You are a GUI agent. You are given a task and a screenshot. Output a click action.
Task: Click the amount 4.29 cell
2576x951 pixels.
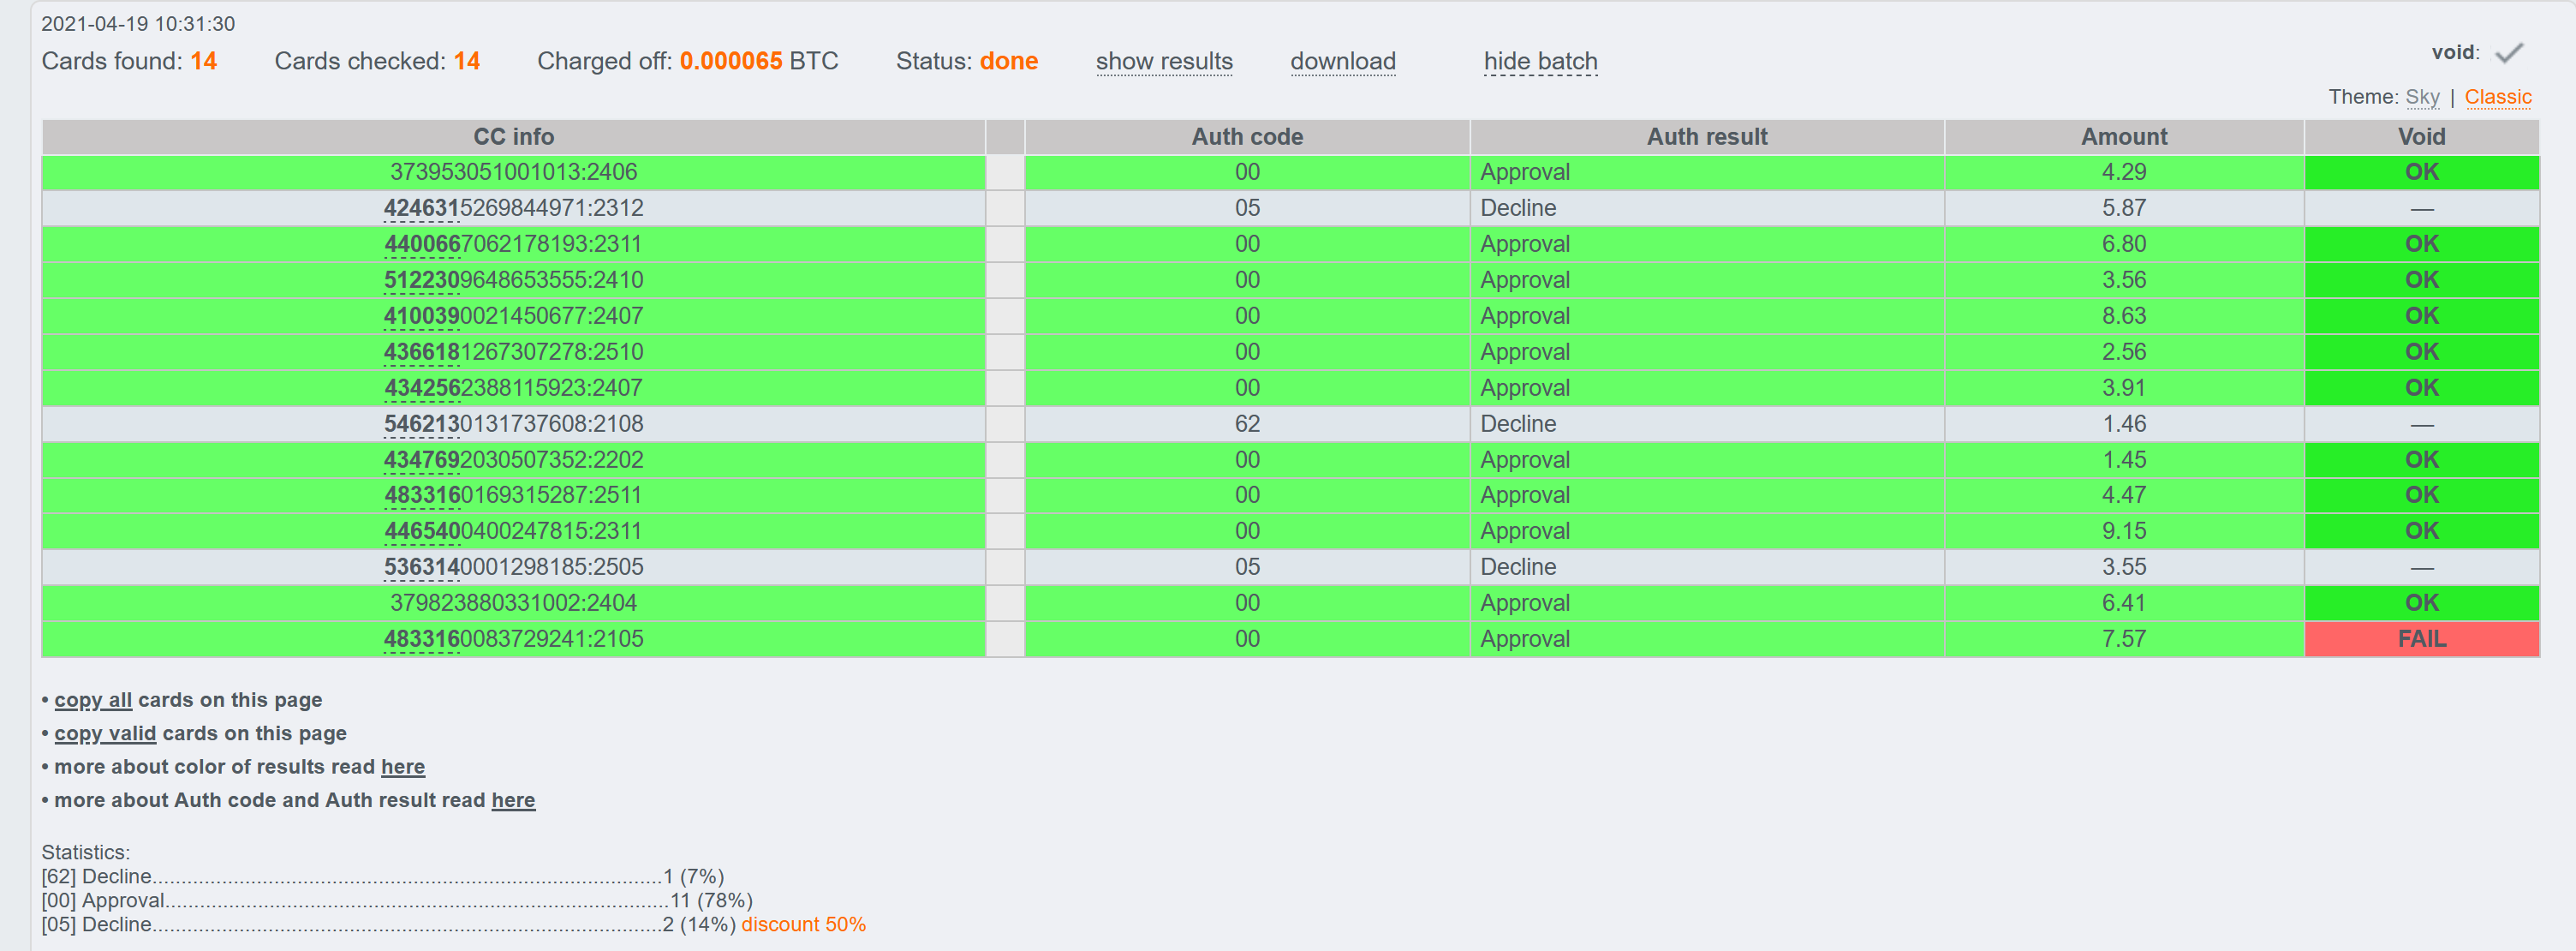pyautogui.click(x=2124, y=172)
